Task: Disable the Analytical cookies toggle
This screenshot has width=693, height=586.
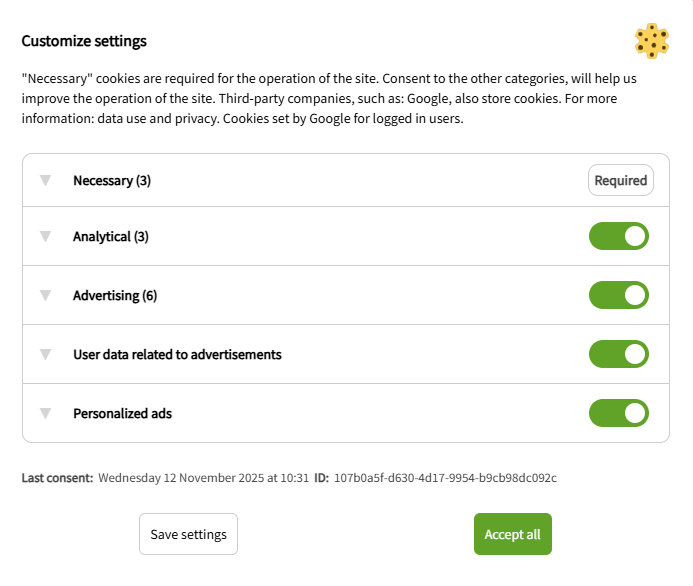Action: pyautogui.click(x=619, y=237)
